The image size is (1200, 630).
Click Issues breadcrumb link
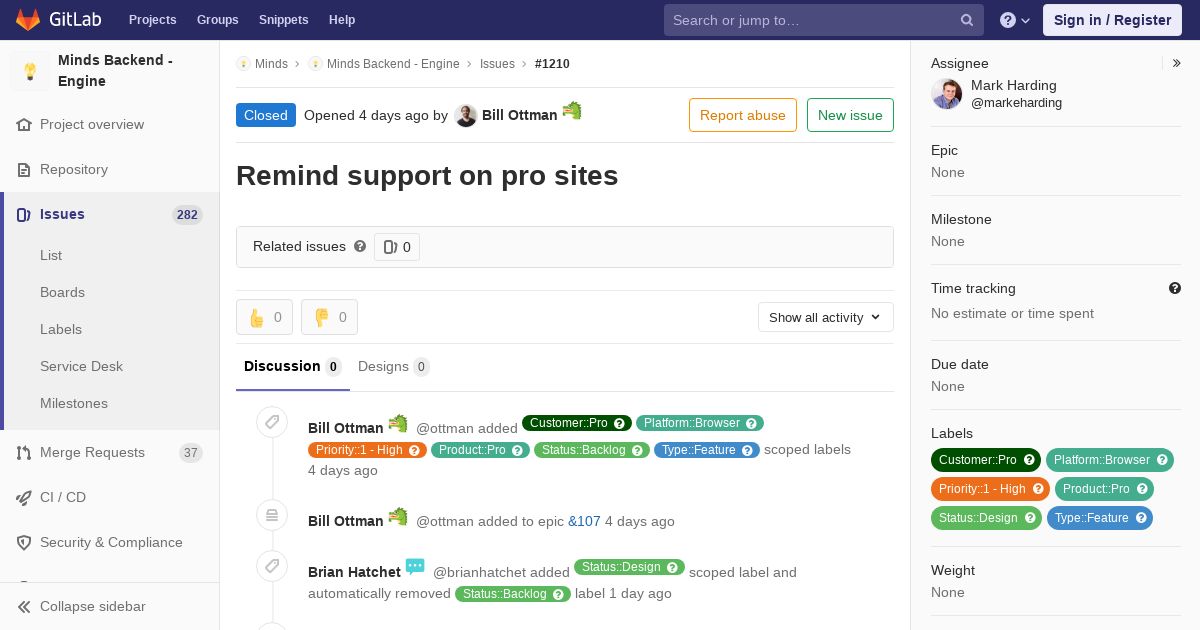[x=497, y=64]
